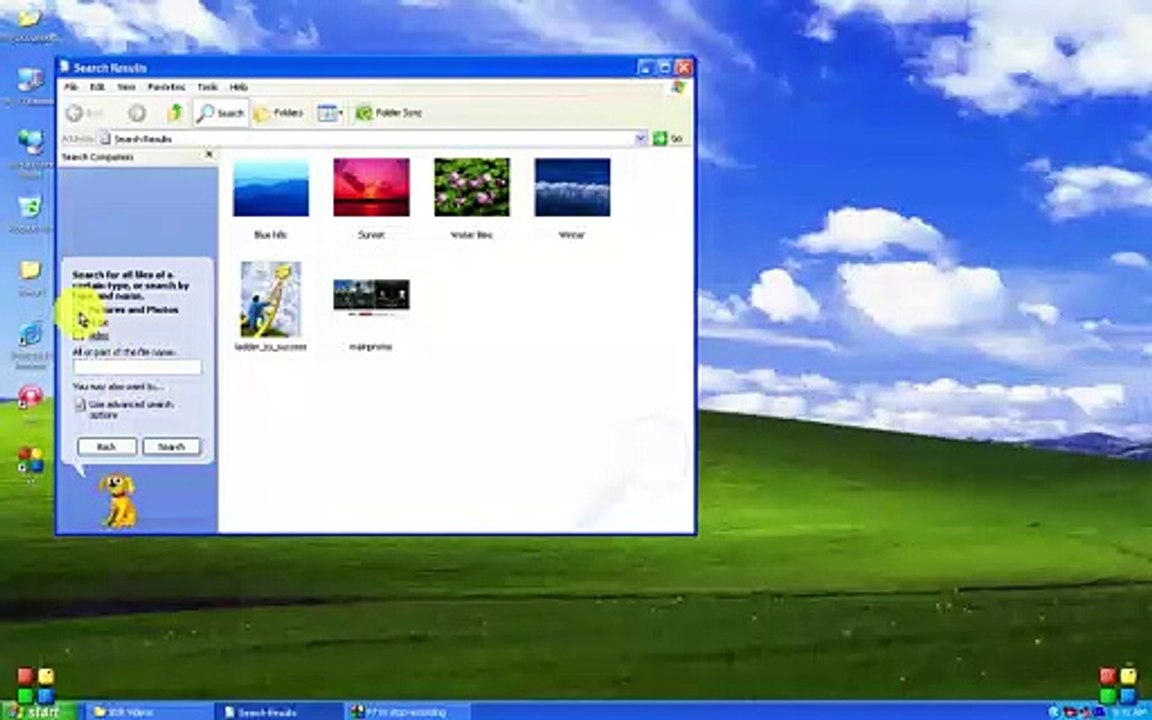Viewport: 1152px width, 720px height.
Task: Minimize the Search Results window
Action: tap(645, 68)
